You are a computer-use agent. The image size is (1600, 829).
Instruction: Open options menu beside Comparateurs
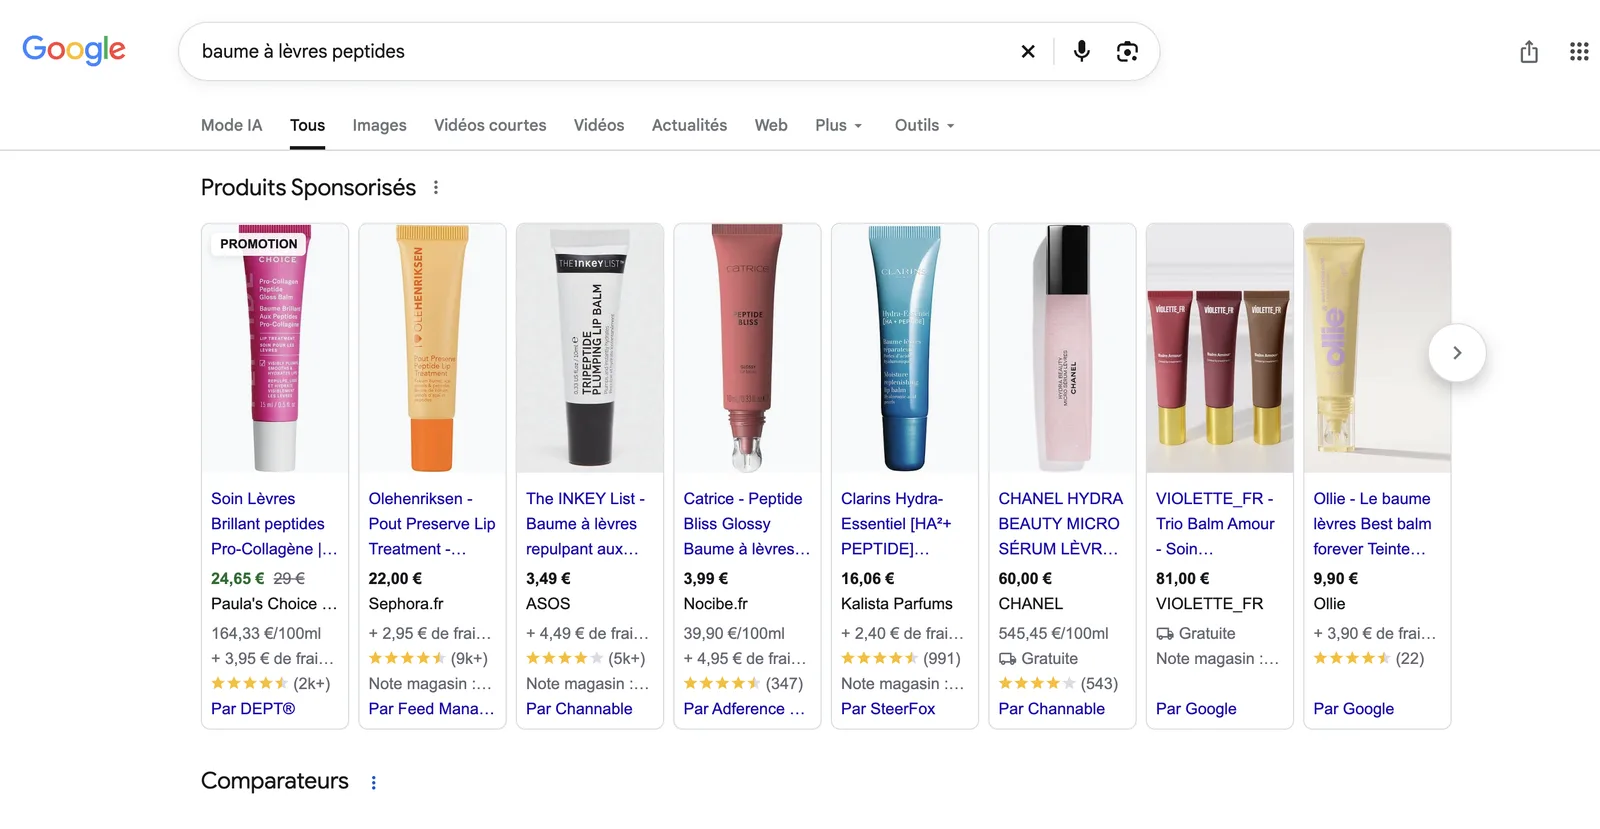tap(374, 783)
